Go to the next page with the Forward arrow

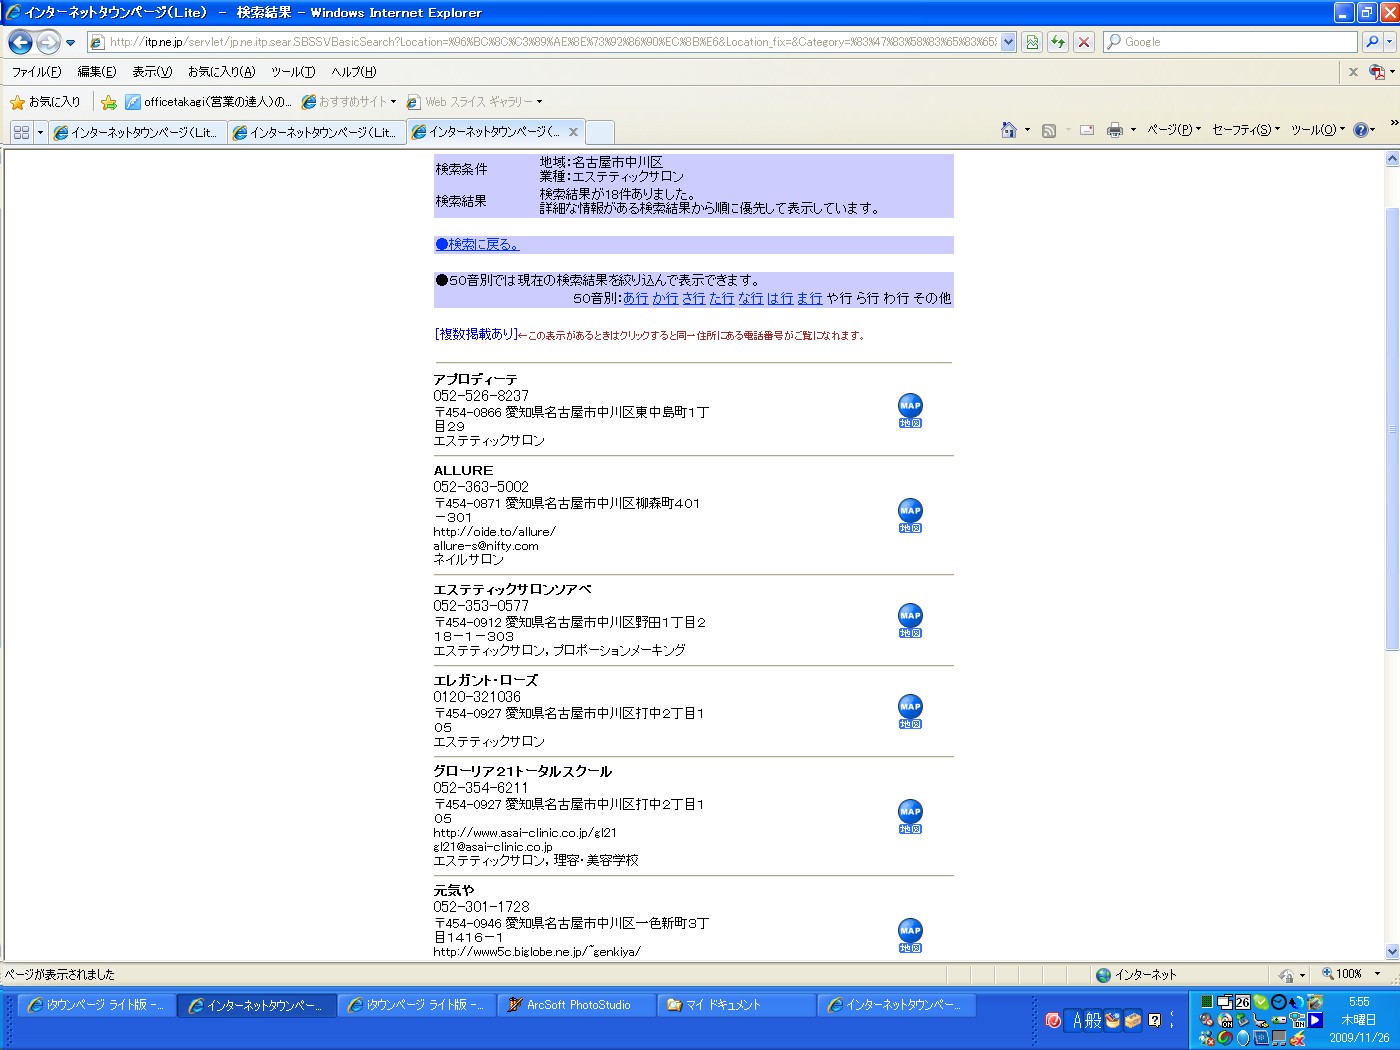point(47,42)
